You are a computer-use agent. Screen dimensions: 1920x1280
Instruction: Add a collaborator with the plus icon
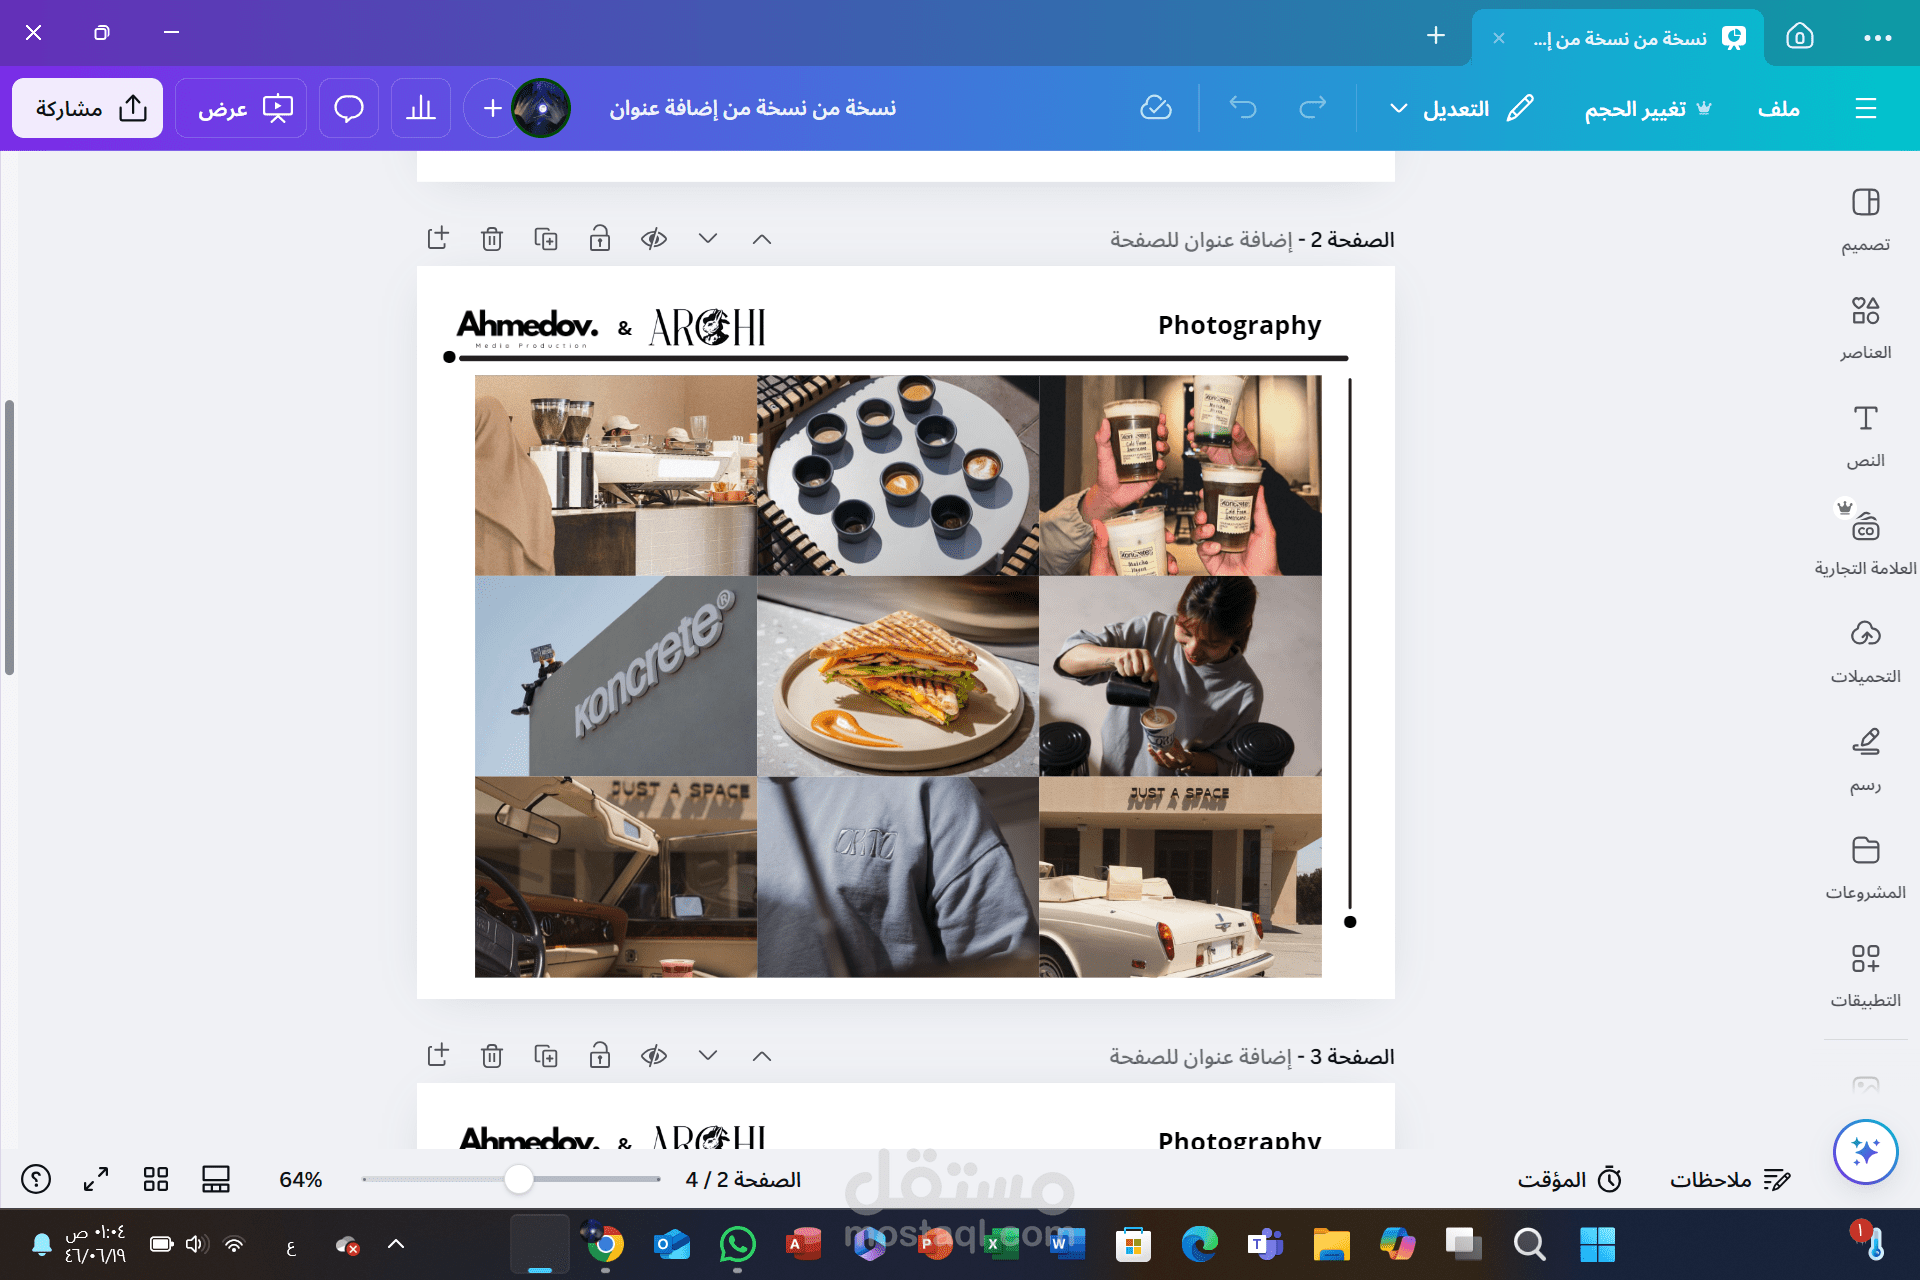[492, 108]
